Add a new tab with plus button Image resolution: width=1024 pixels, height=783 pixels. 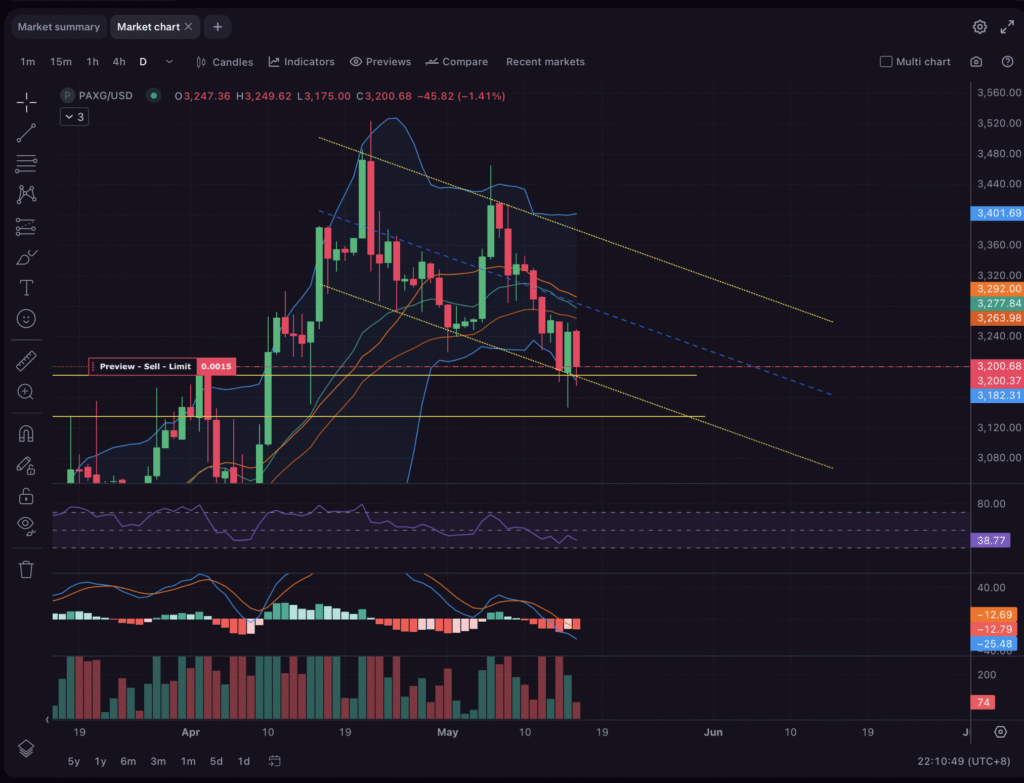pos(217,27)
